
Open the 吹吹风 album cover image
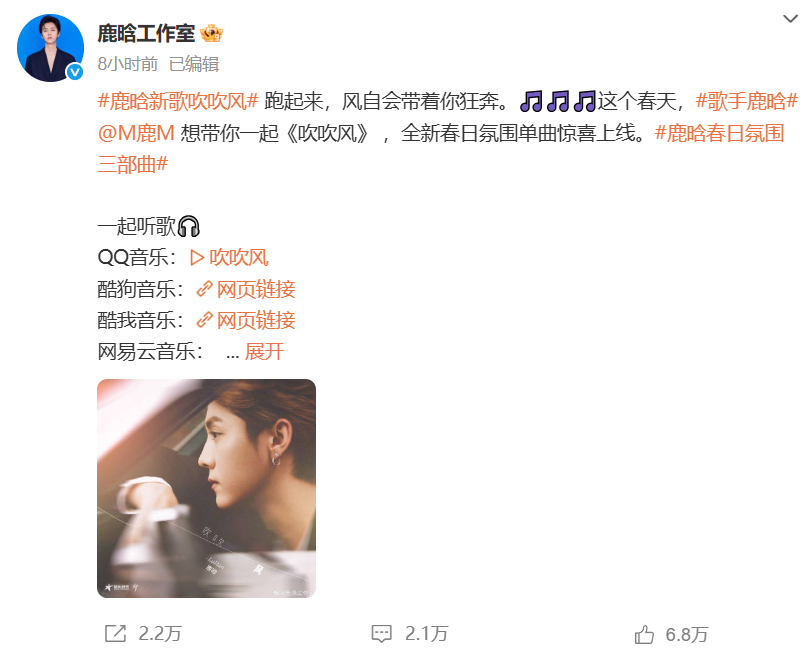pyautogui.click(x=207, y=488)
